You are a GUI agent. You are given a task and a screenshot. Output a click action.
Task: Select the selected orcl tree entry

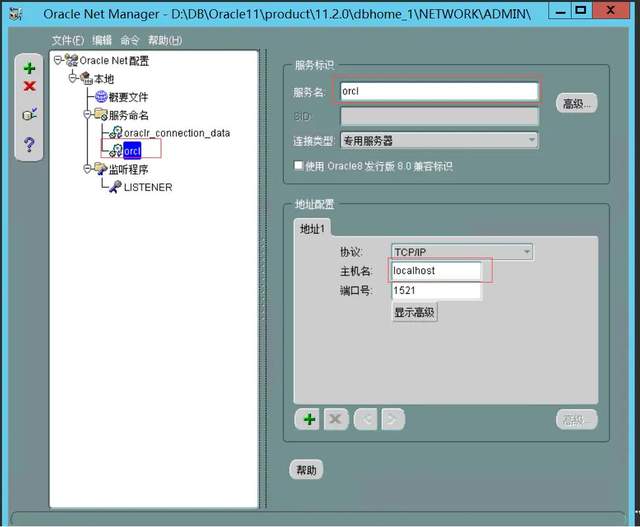(132, 151)
